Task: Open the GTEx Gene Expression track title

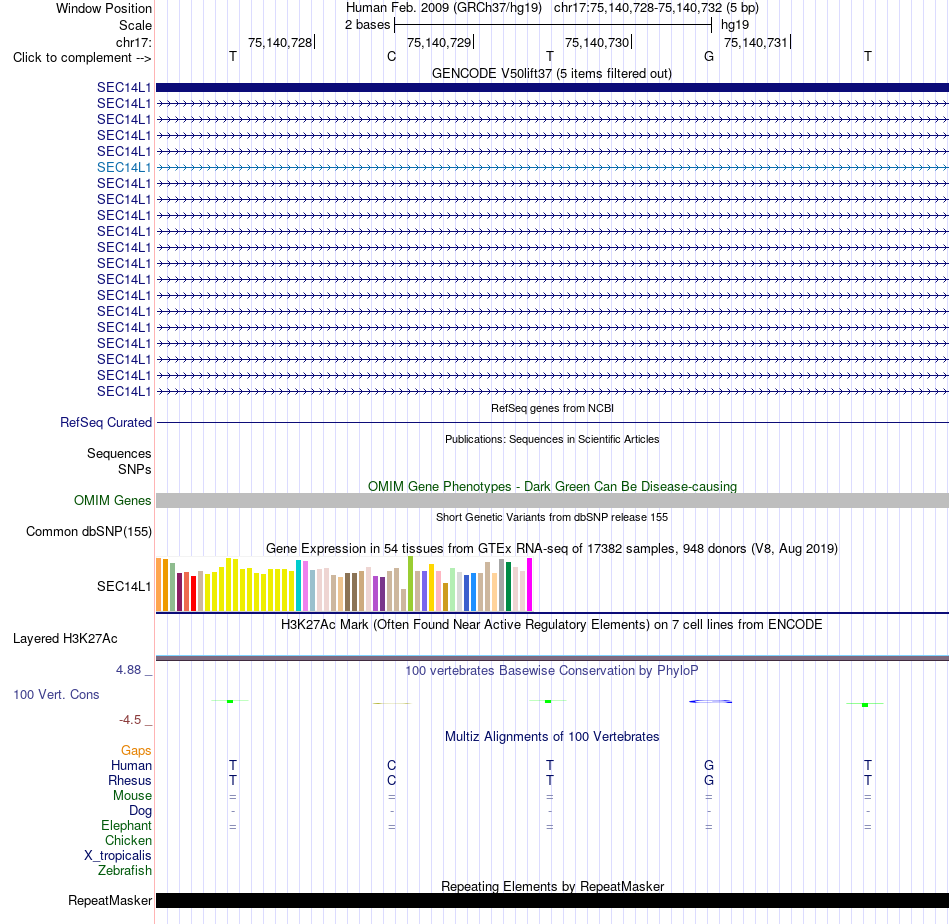Action: coord(552,548)
